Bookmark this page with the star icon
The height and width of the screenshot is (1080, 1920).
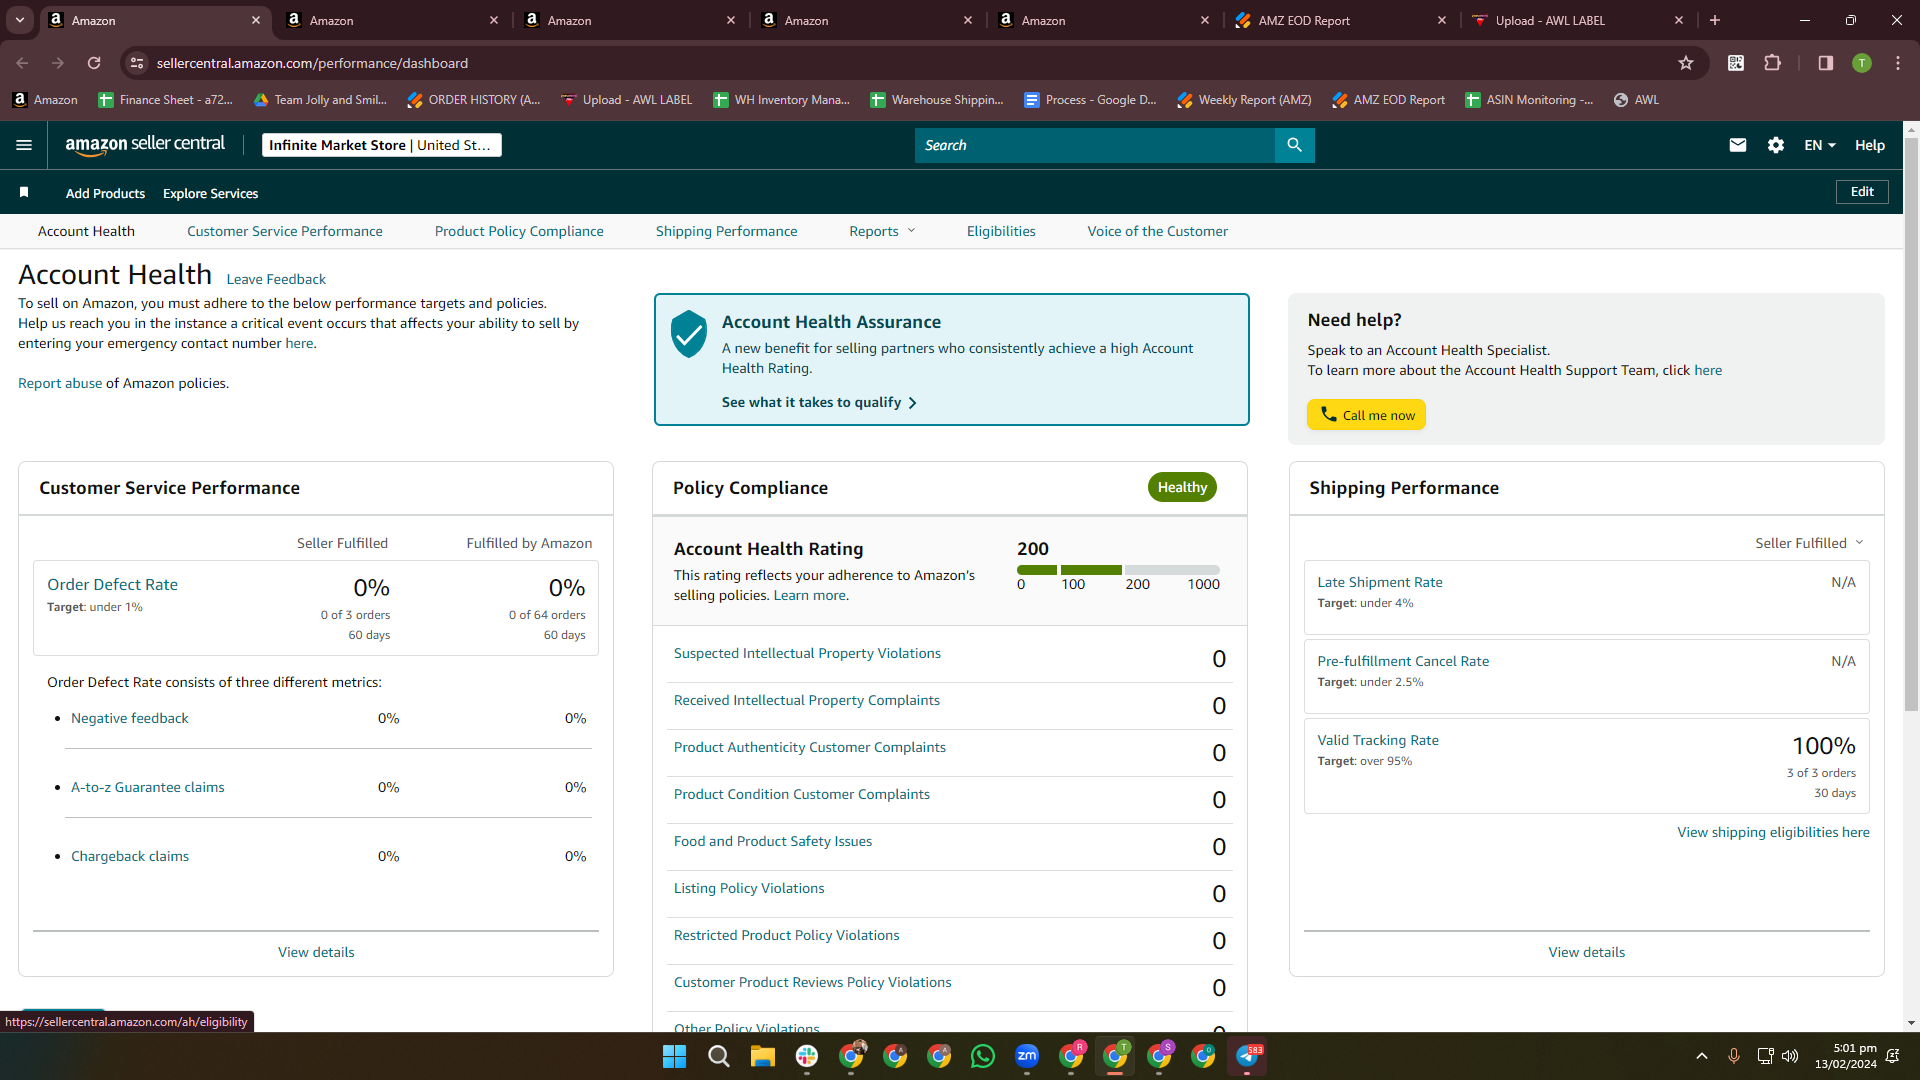pyautogui.click(x=1686, y=63)
